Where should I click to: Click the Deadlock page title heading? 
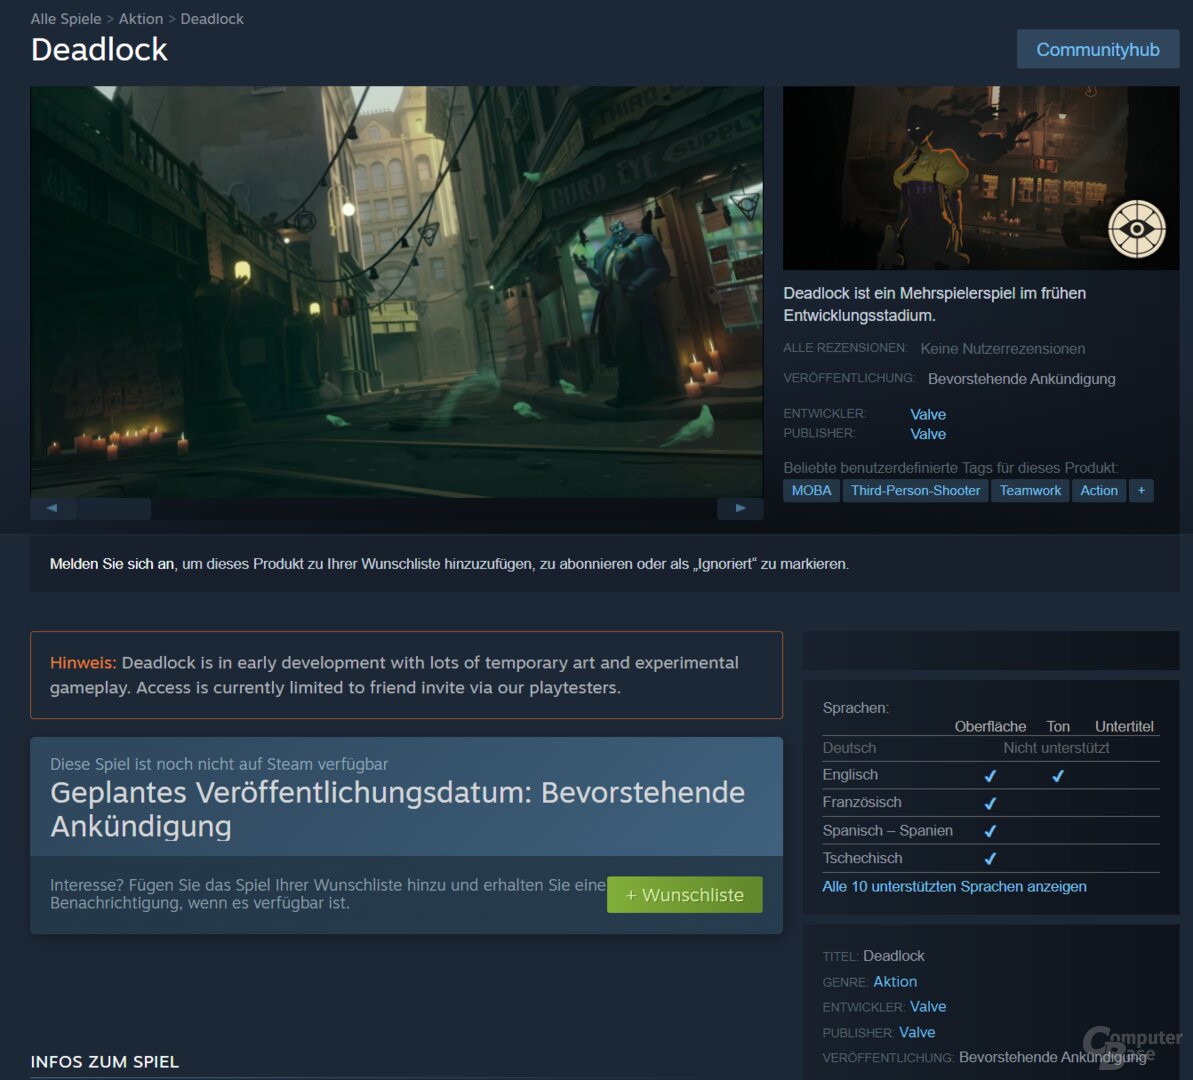99,49
